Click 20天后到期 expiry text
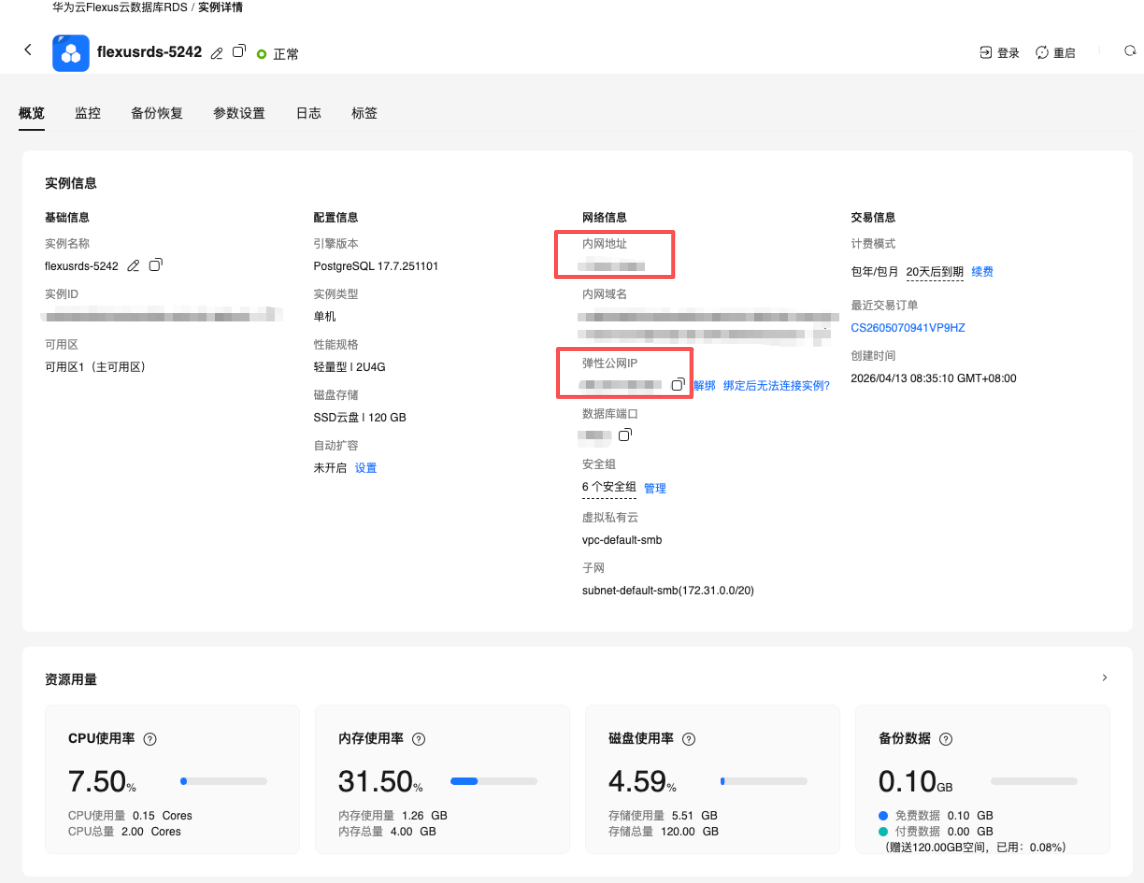This screenshot has height=883, width=1144. pyautogui.click(x=935, y=271)
